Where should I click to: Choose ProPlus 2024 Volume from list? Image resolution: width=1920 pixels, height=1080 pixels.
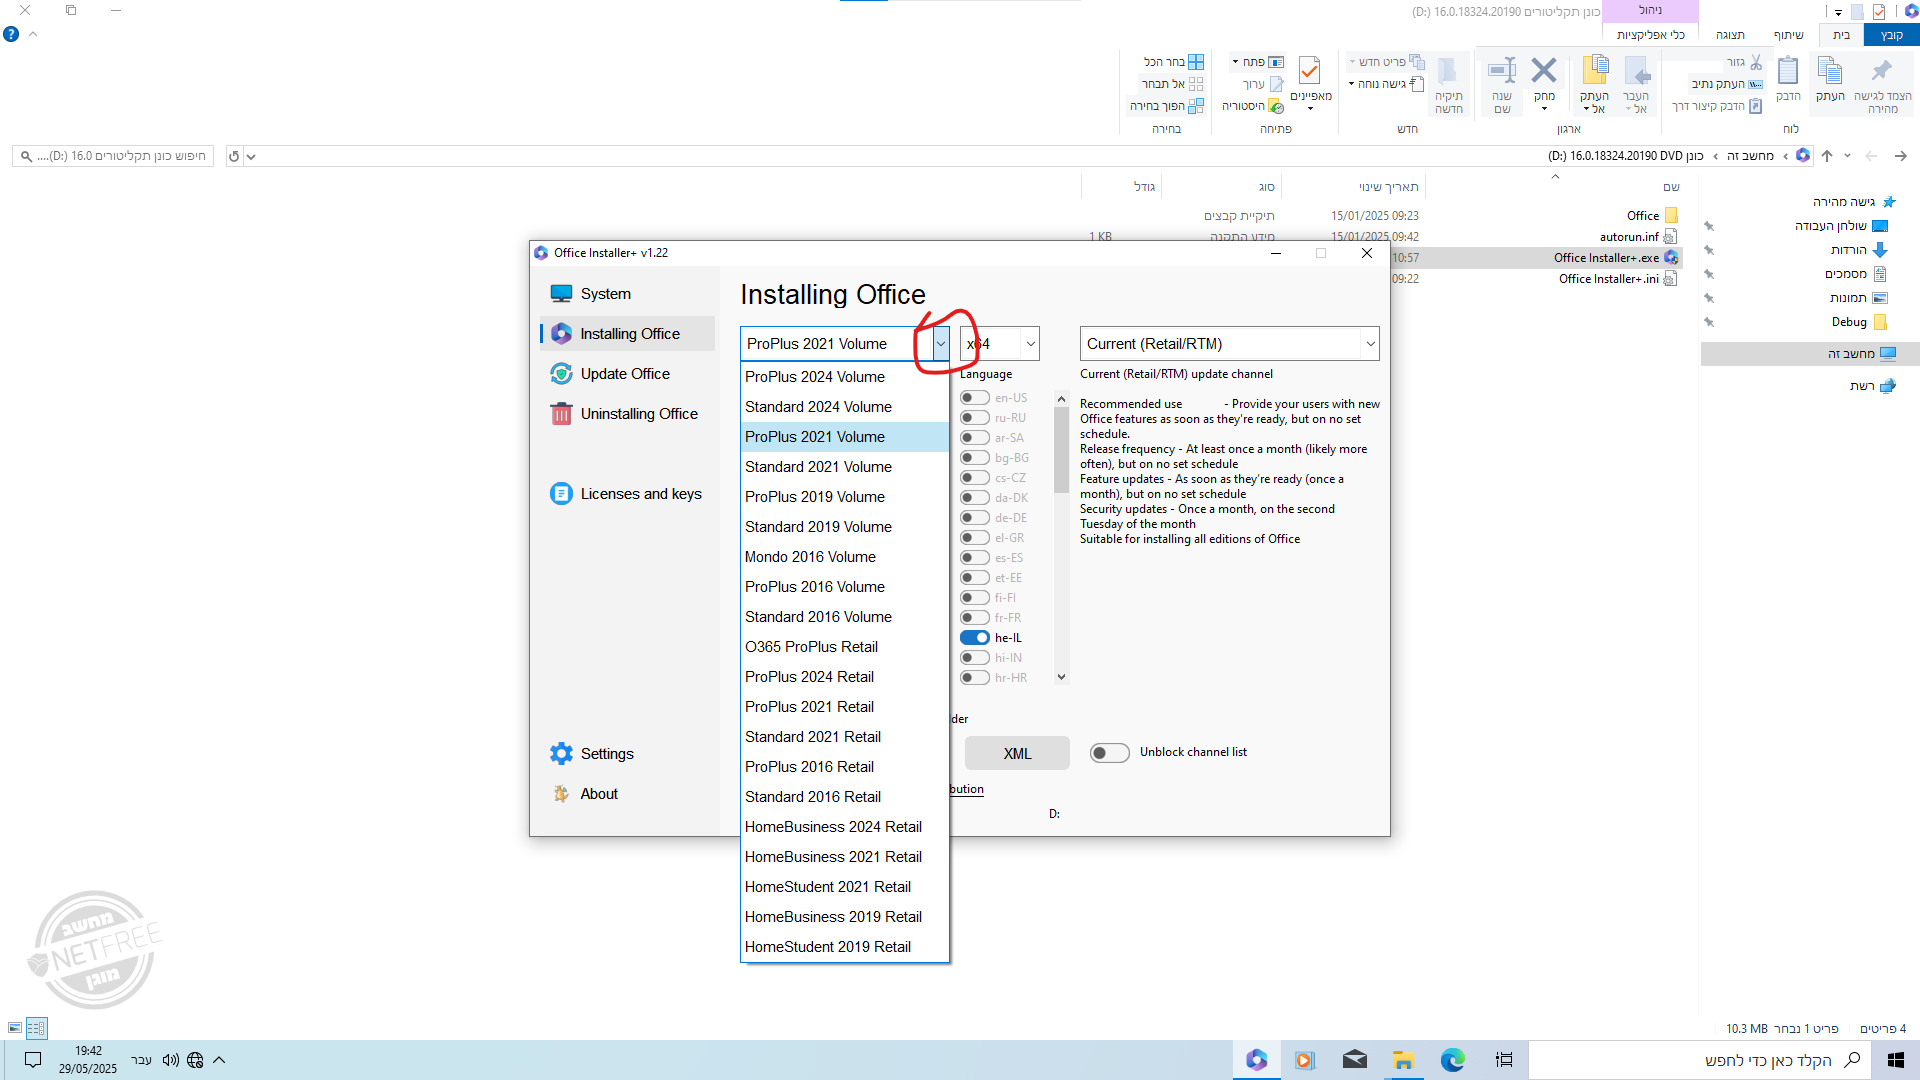844,377
